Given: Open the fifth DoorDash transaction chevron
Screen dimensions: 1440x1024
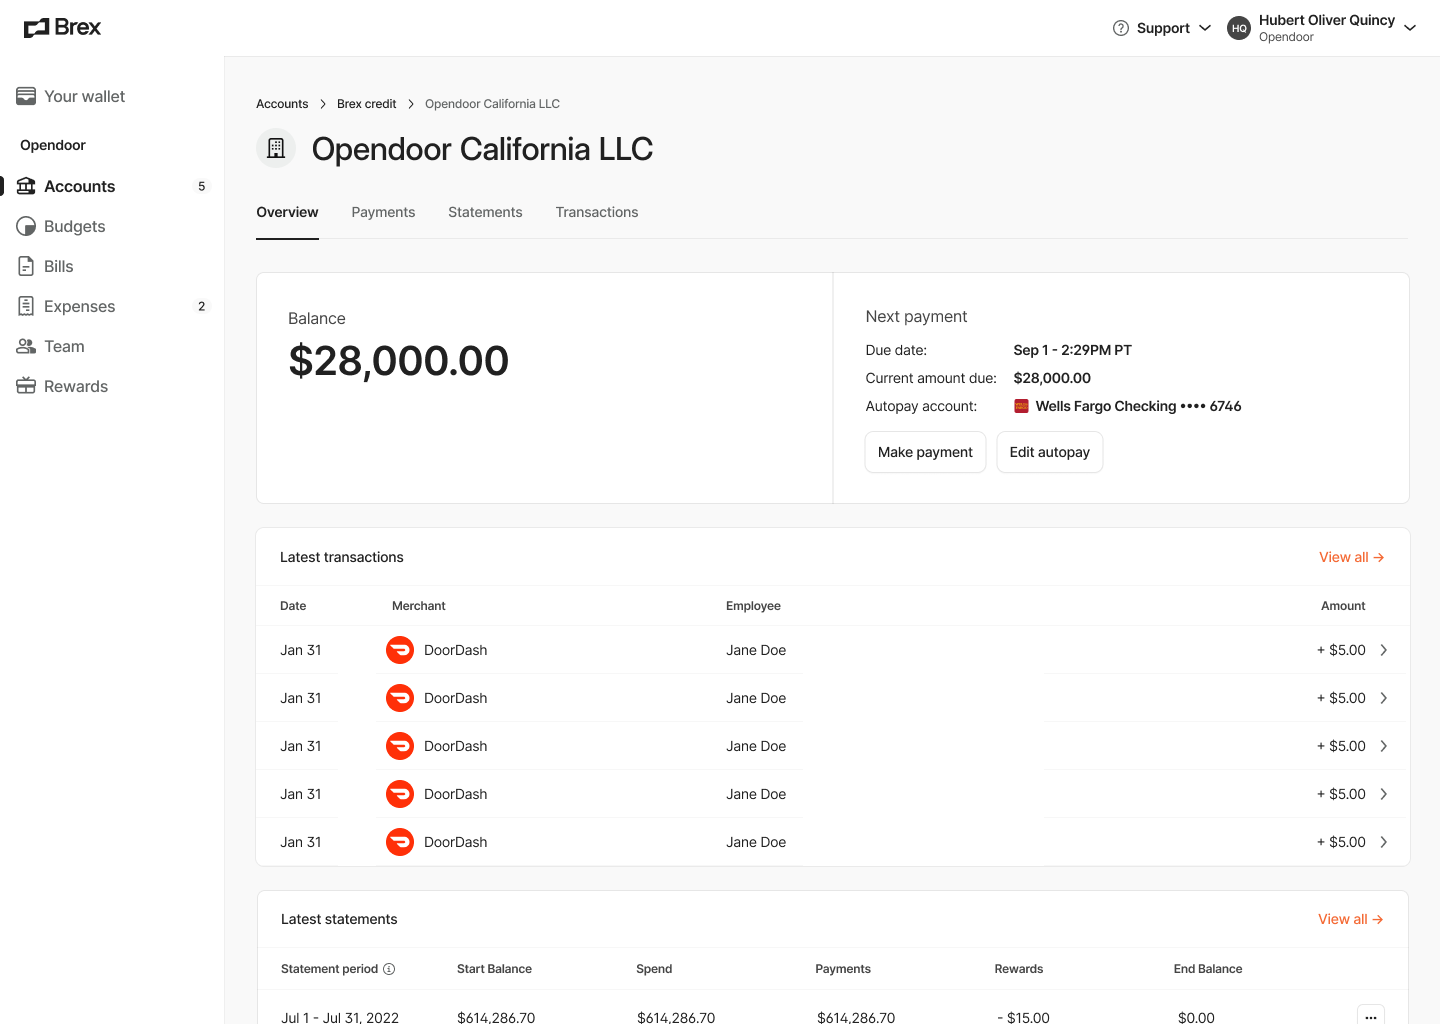Looking at the screenshot, I should 1384,842.
